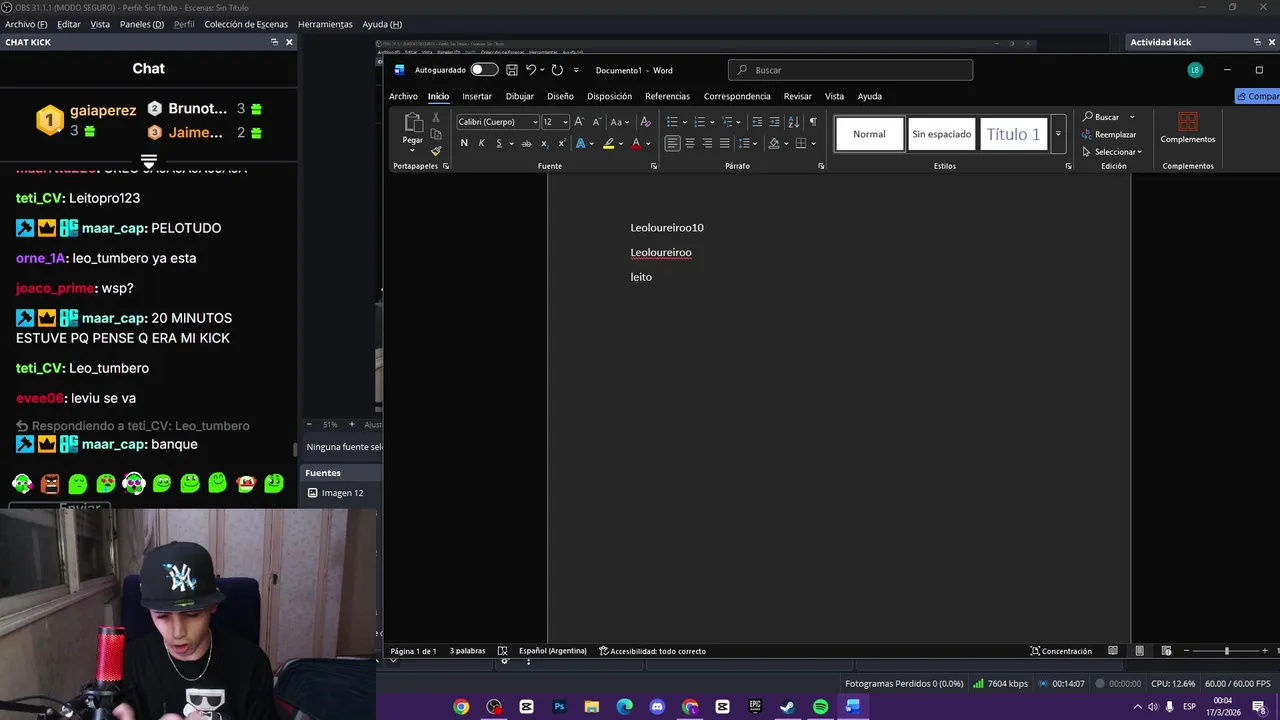Toggle bold N formatting

coord(464,144)
